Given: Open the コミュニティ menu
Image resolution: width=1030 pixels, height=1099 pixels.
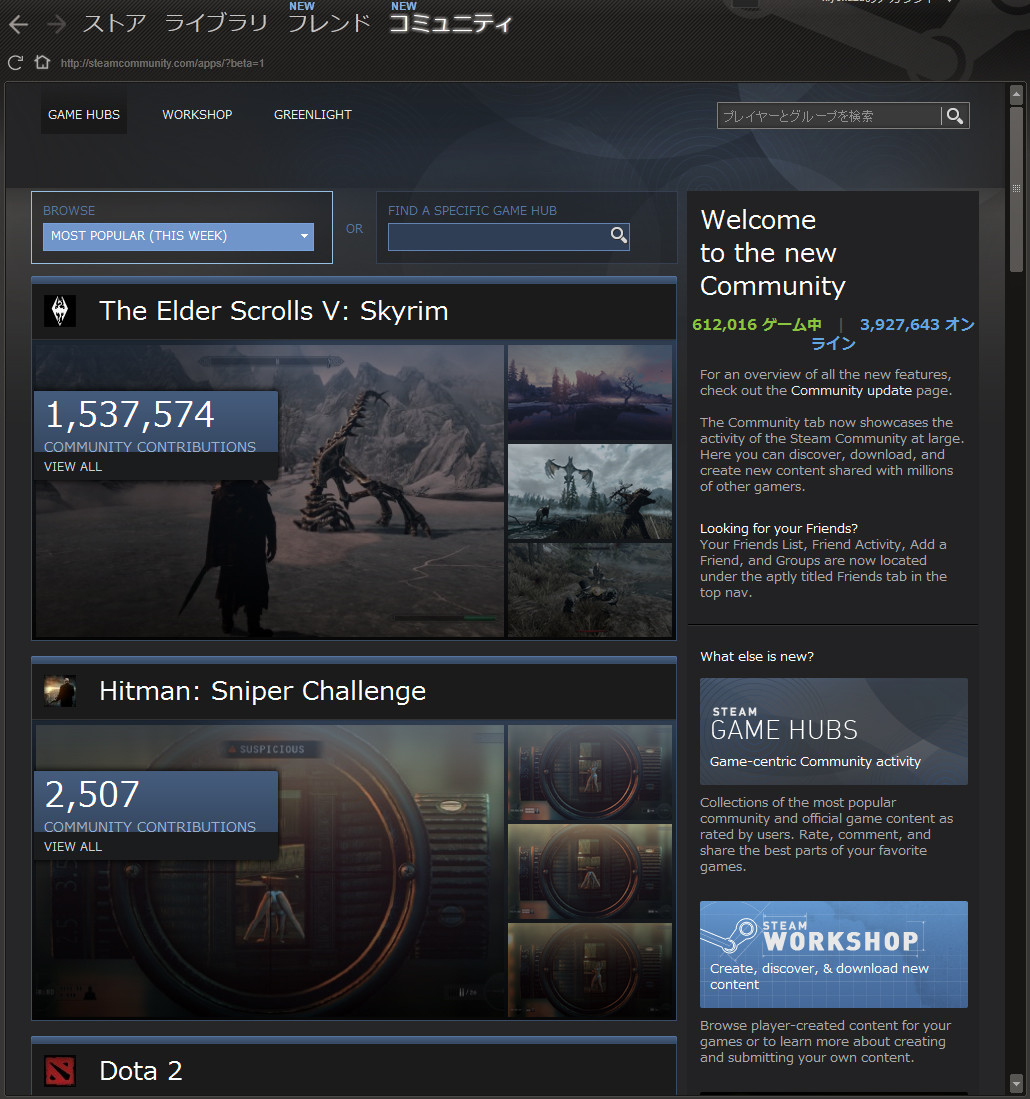Looking at the screenshot, I should point(451,23).
